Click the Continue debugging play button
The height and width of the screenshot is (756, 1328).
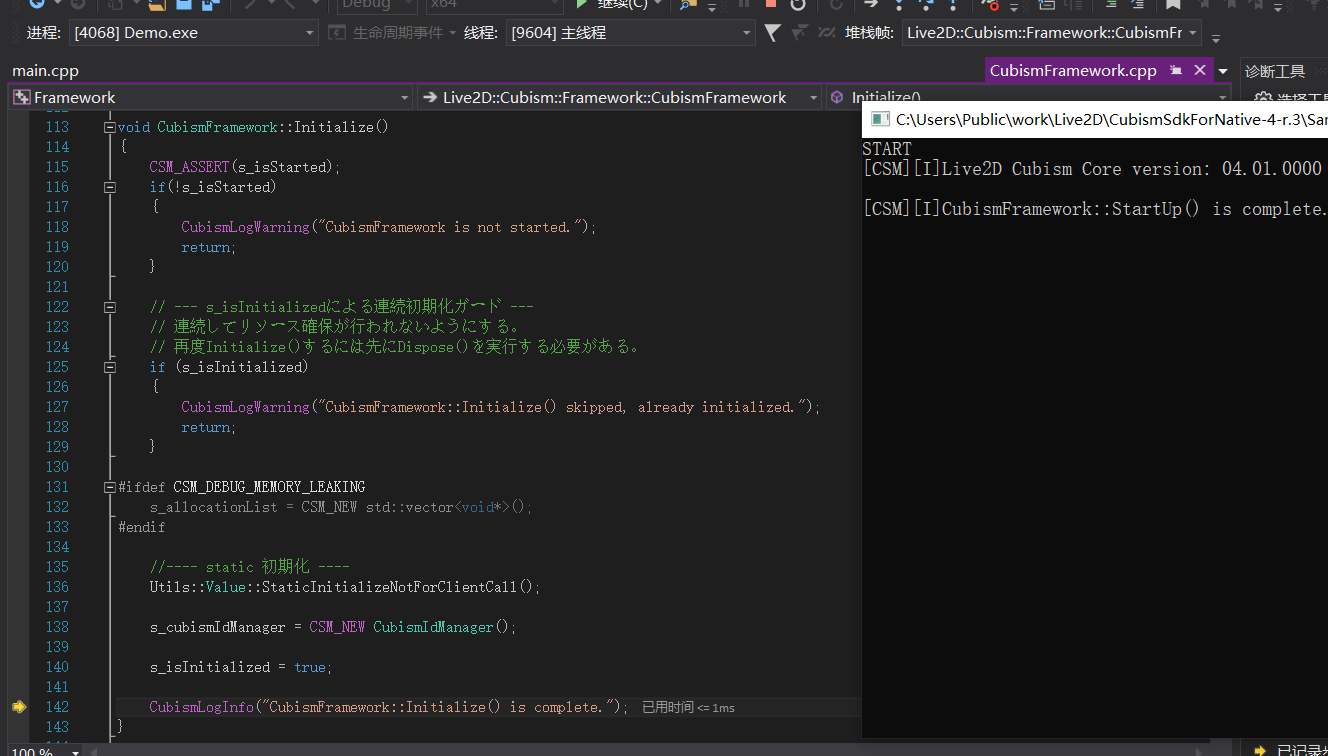point(581,4)
